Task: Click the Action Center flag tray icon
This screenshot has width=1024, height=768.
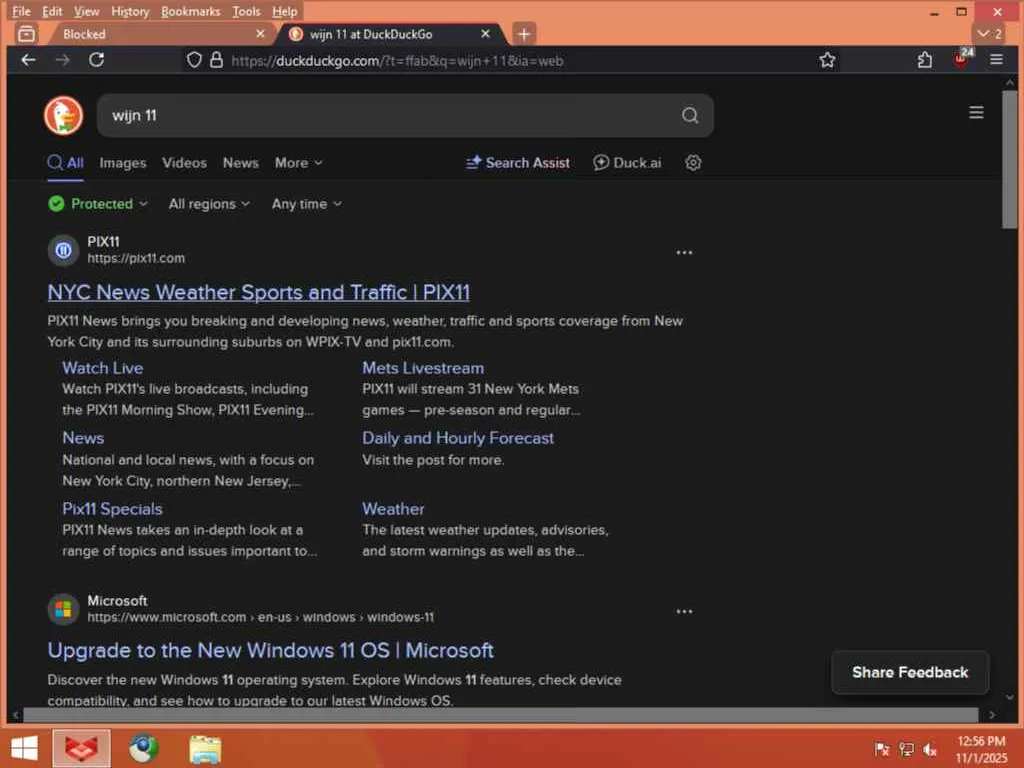Action: [x=882, y=749]
